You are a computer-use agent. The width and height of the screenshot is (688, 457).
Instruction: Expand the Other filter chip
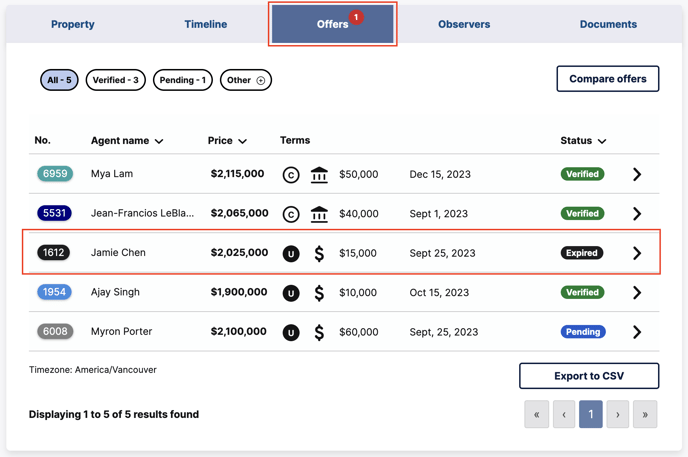click(x=246, y=80)
